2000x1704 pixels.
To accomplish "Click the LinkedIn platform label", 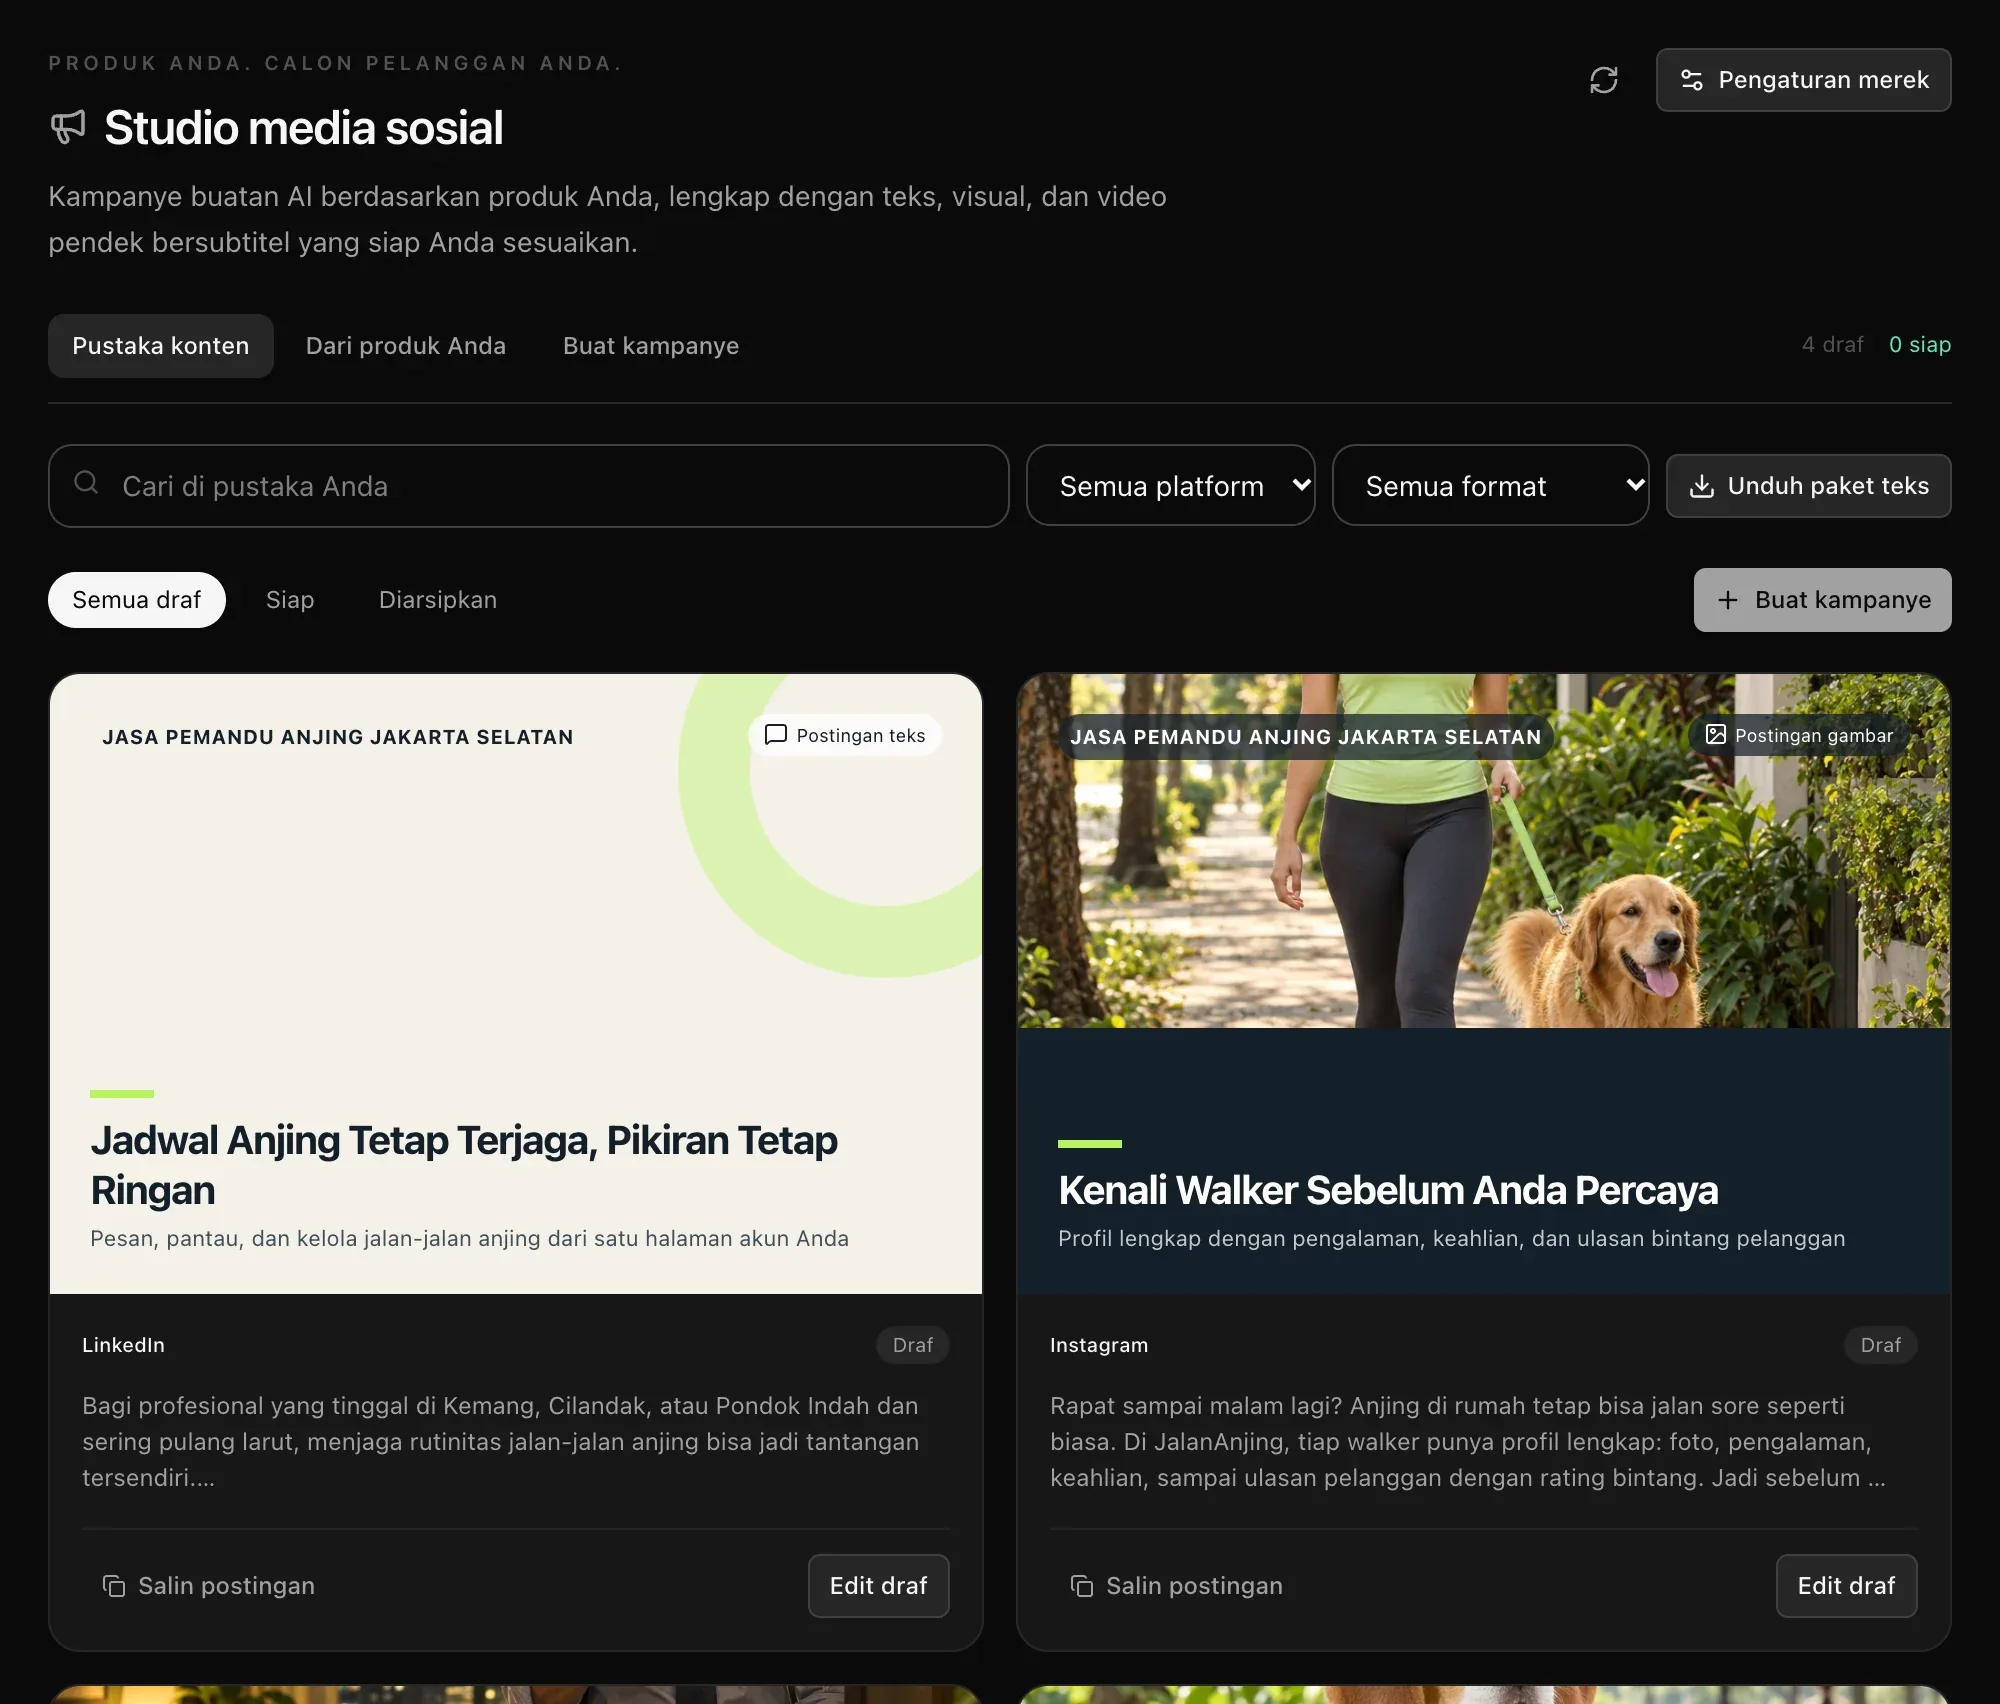I will point(123,1345).
